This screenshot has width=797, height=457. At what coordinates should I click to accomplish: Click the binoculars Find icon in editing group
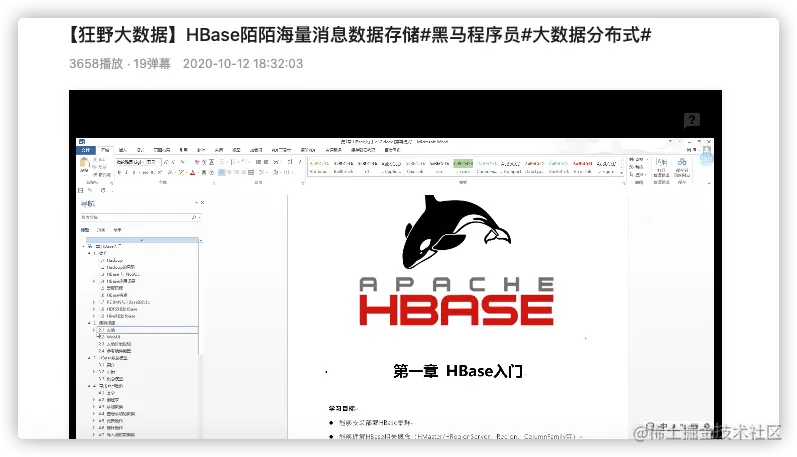point(632,160)
